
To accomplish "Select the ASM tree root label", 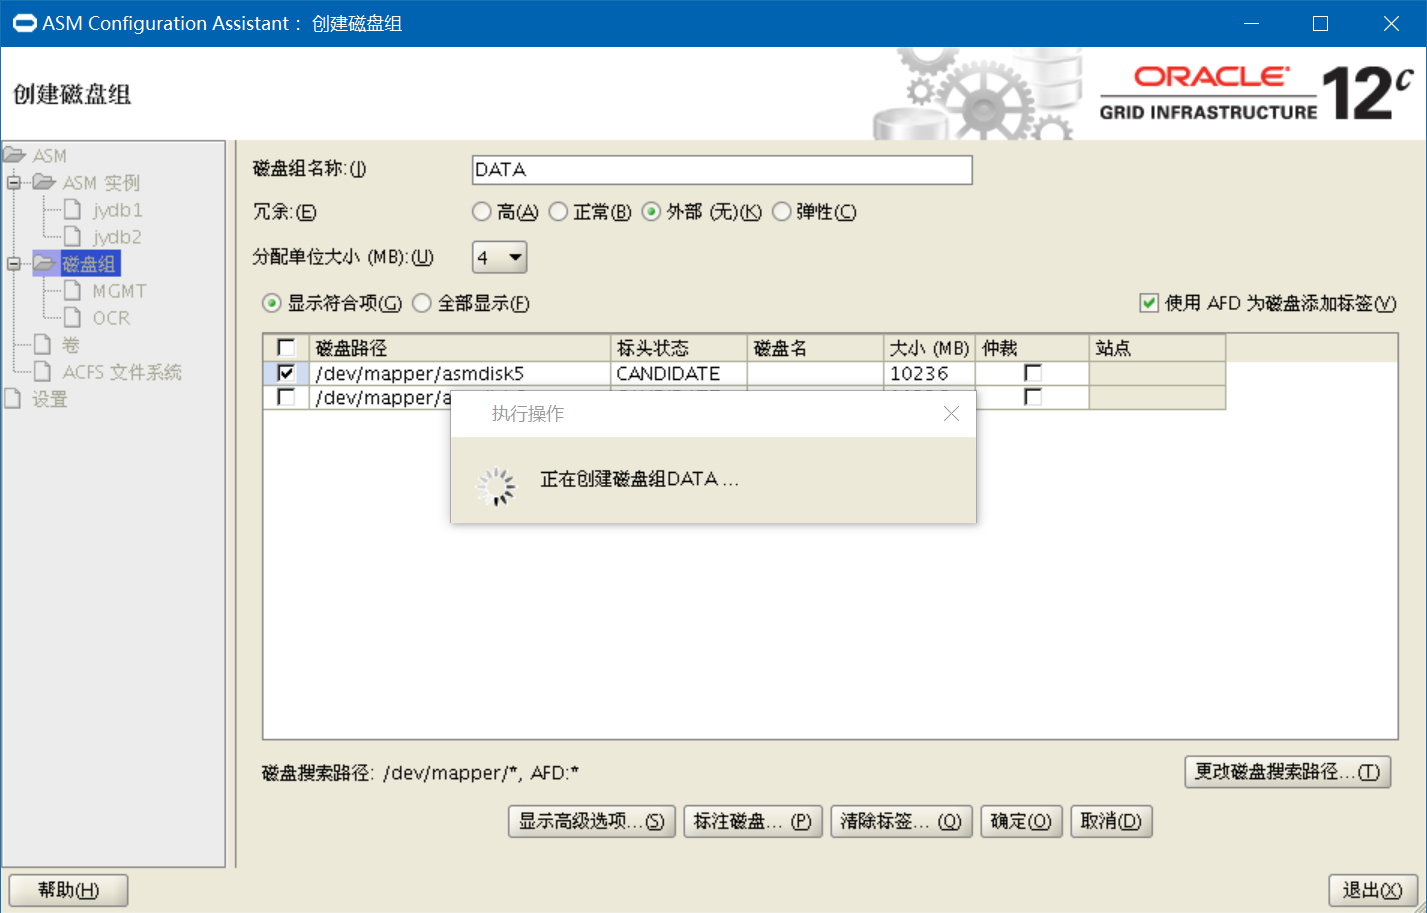I will (x=49, y=156).
